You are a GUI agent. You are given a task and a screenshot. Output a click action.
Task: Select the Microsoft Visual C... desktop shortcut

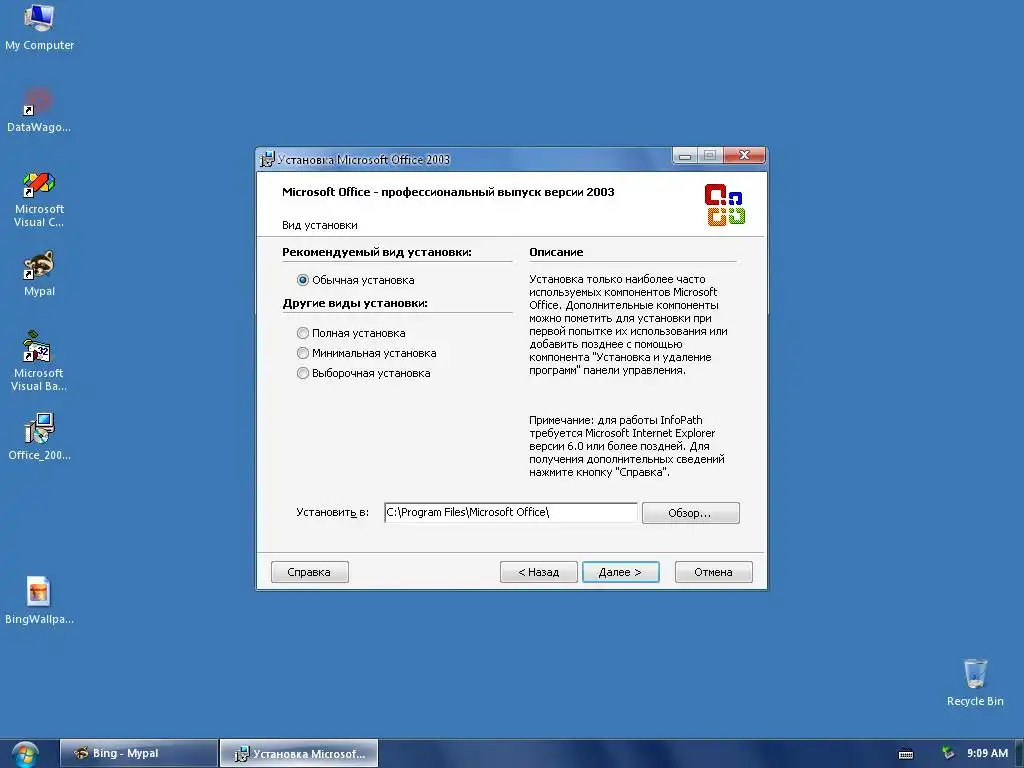click(x=39, y=199)
